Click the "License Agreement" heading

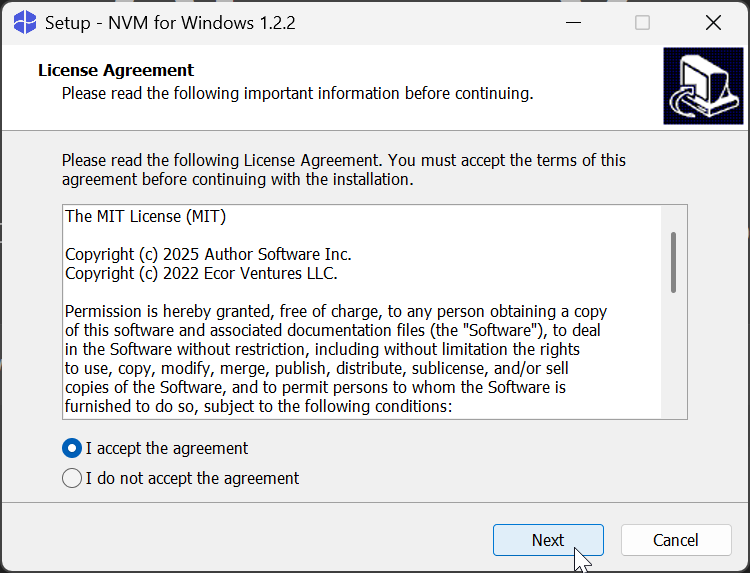[x=116, y=70]
